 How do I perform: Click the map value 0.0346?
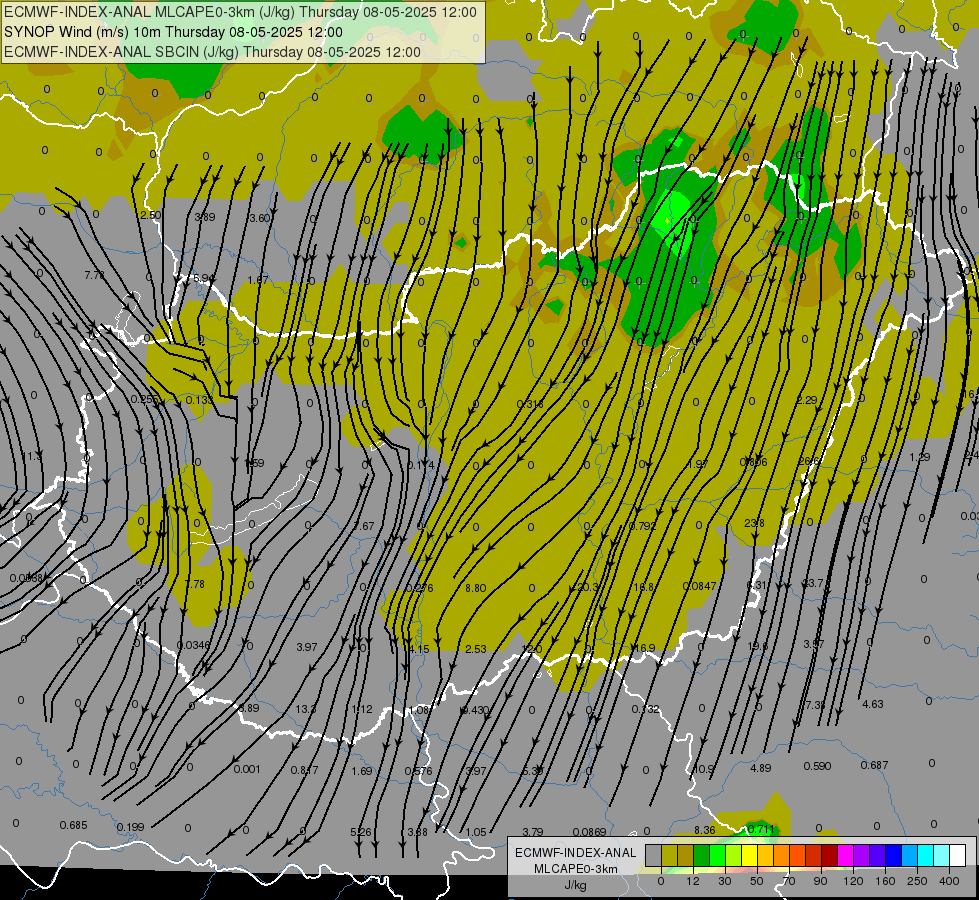pos(194,645)
